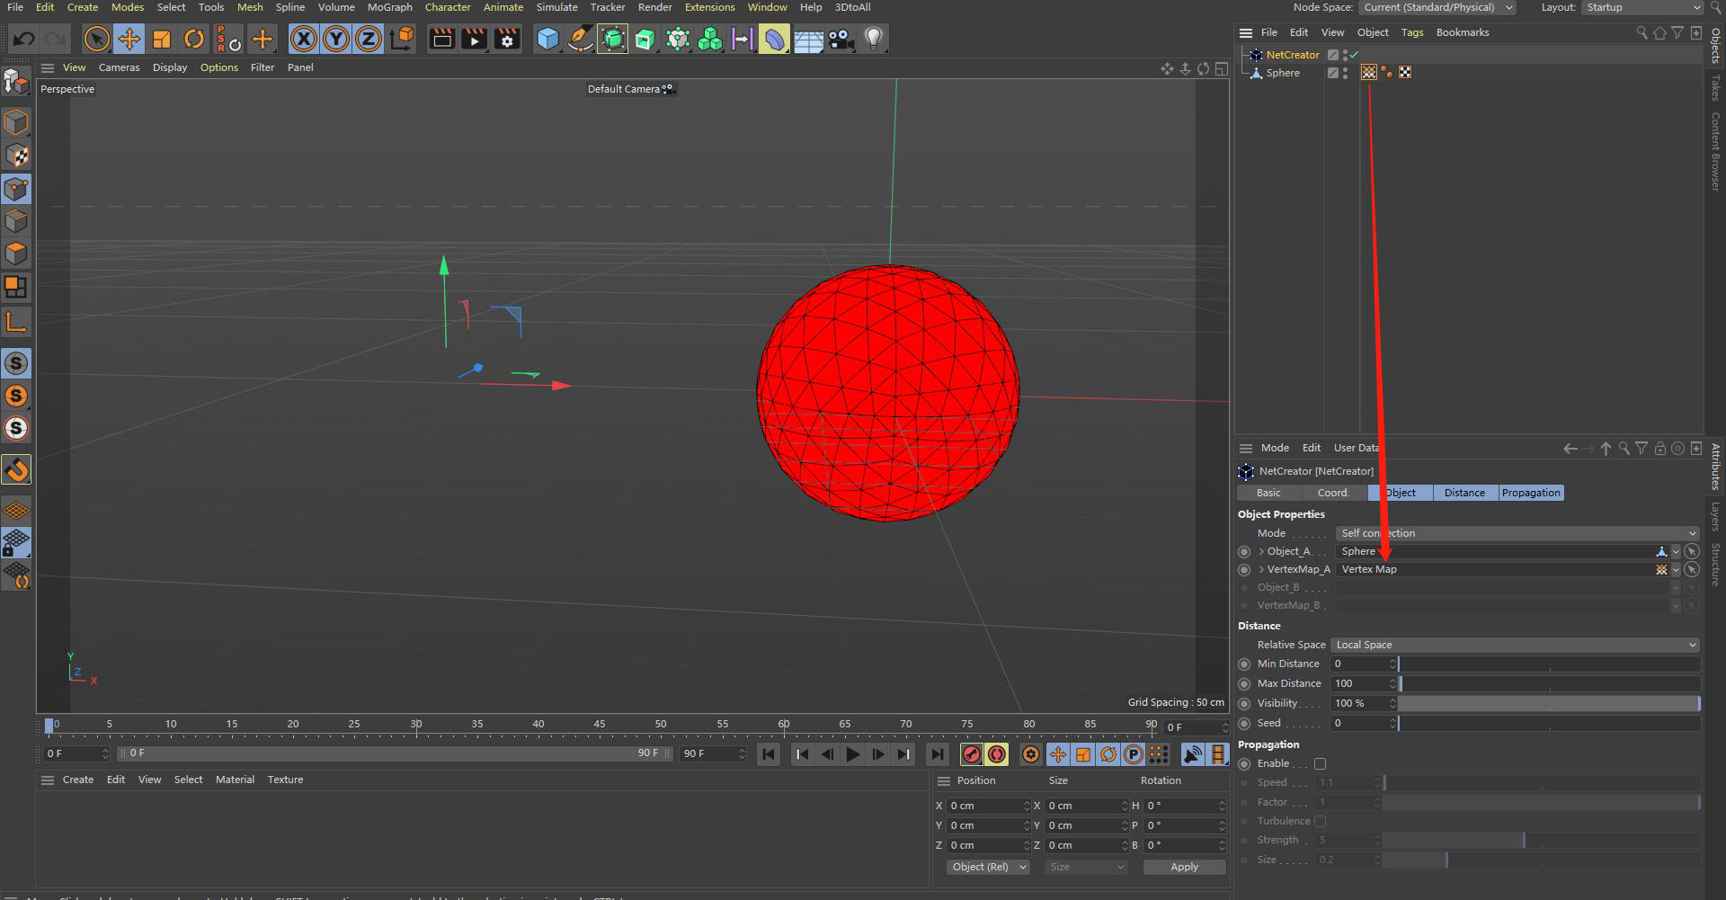The width and height of the screenshot is (1726, 900).
Task: Go to end of animation
Action: 937,755
